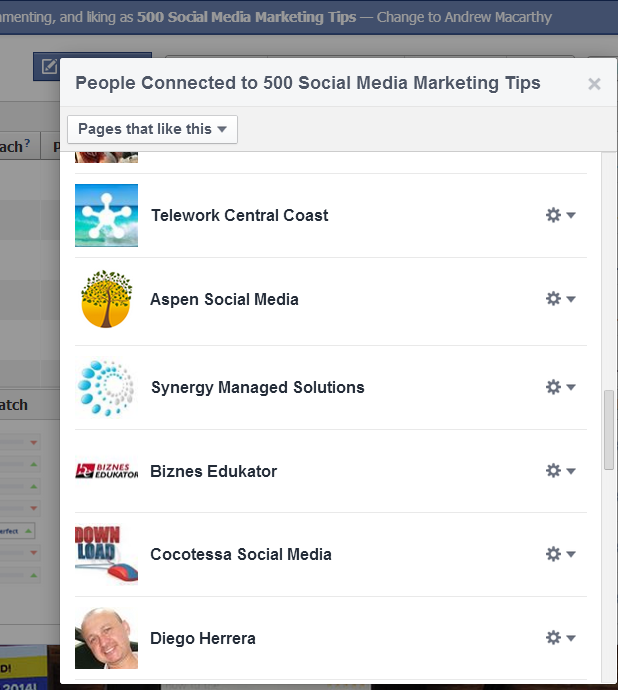Open gear settings for Cocotessa Social Media
This screenshot has width=618, height=690.
(x=560, y=554)
